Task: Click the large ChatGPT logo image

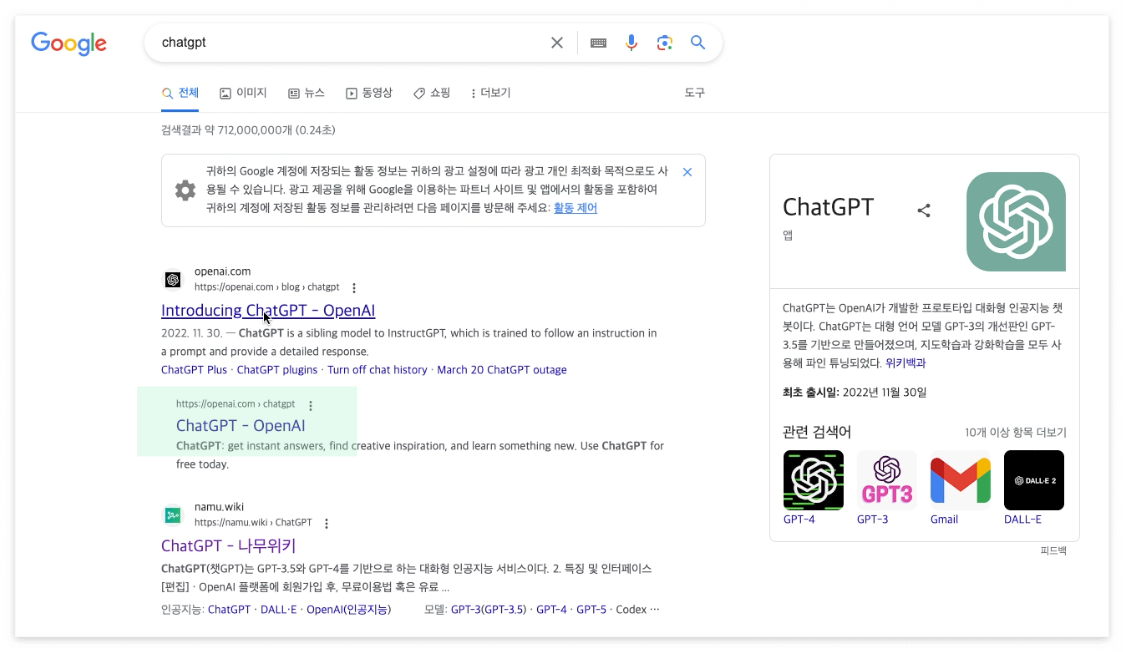Action: click(1016, 221)
